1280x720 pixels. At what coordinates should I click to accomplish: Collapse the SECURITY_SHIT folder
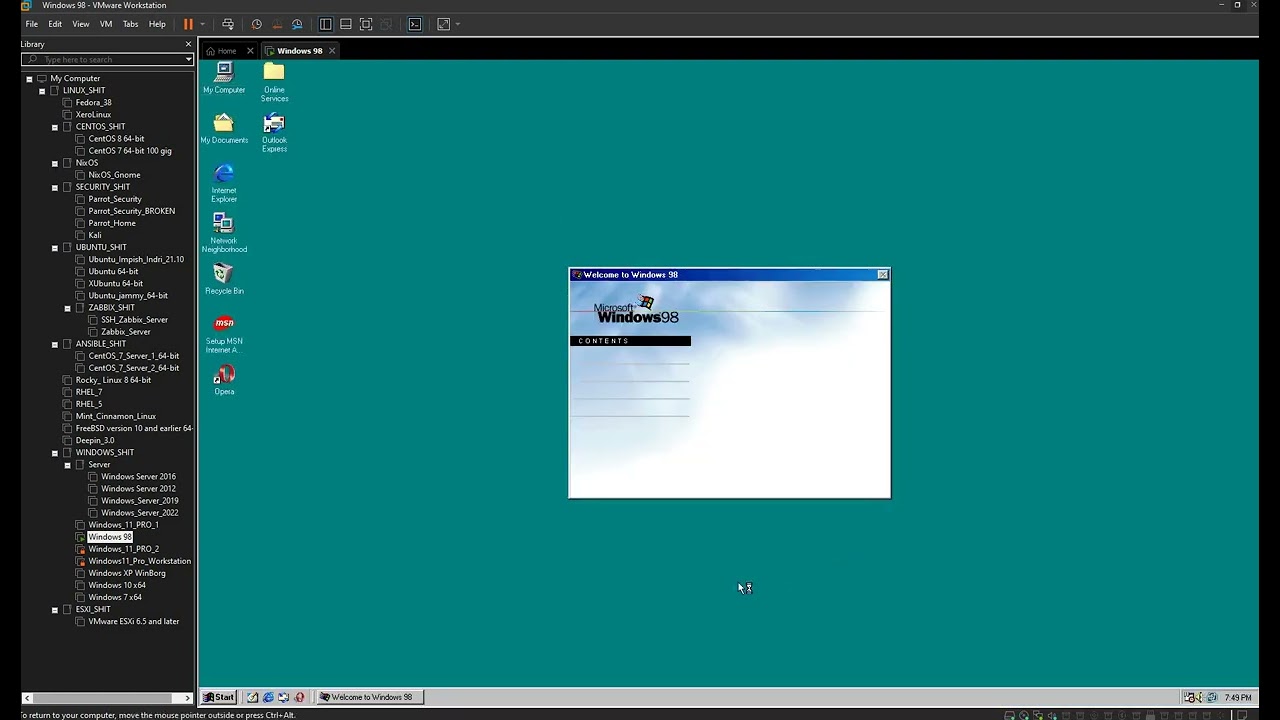[55, 187]
